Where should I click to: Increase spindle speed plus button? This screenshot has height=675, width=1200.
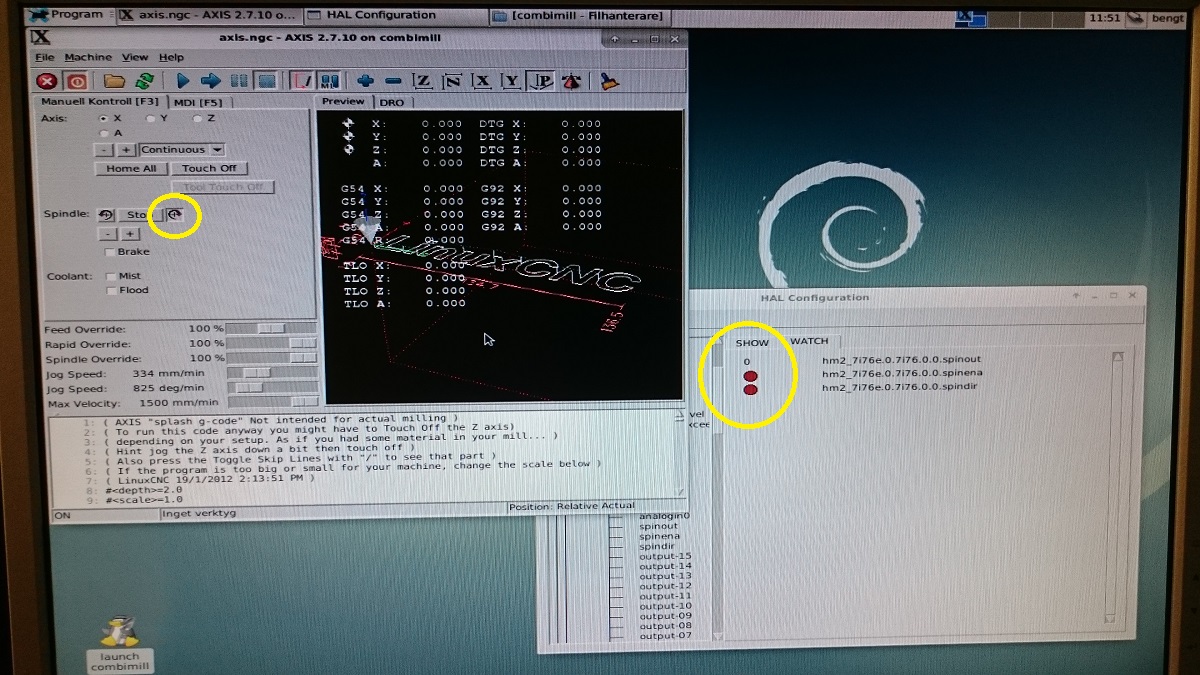pos(130,234)
